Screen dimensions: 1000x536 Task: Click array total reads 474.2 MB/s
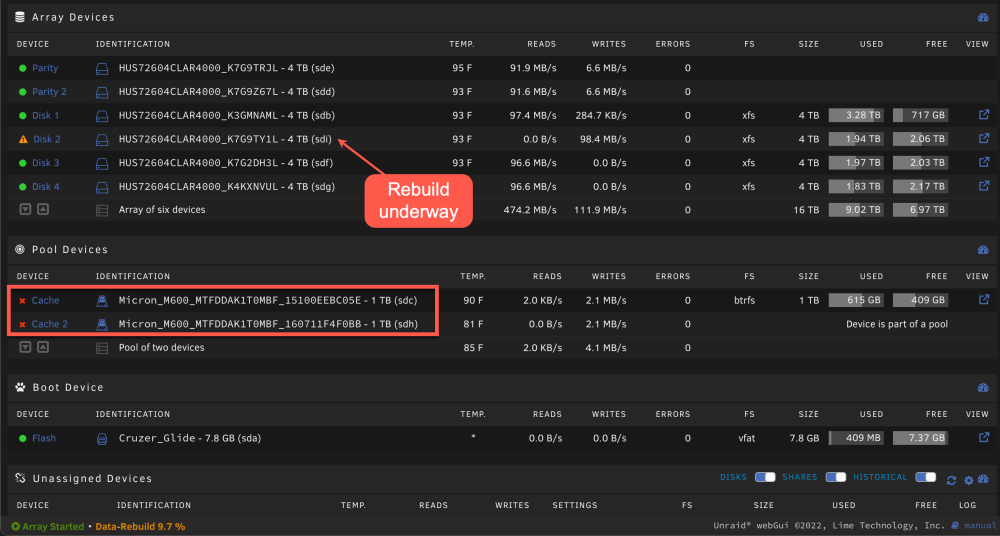point(529,209)
